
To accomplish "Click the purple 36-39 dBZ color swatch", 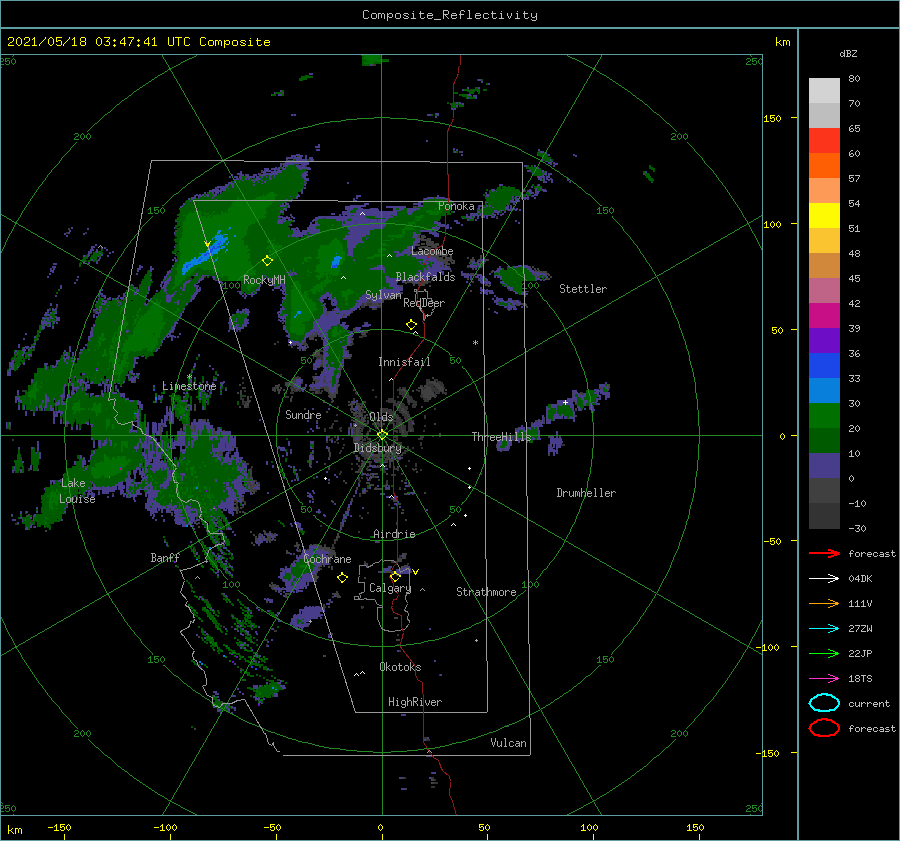I will click(x=824, y=341).
